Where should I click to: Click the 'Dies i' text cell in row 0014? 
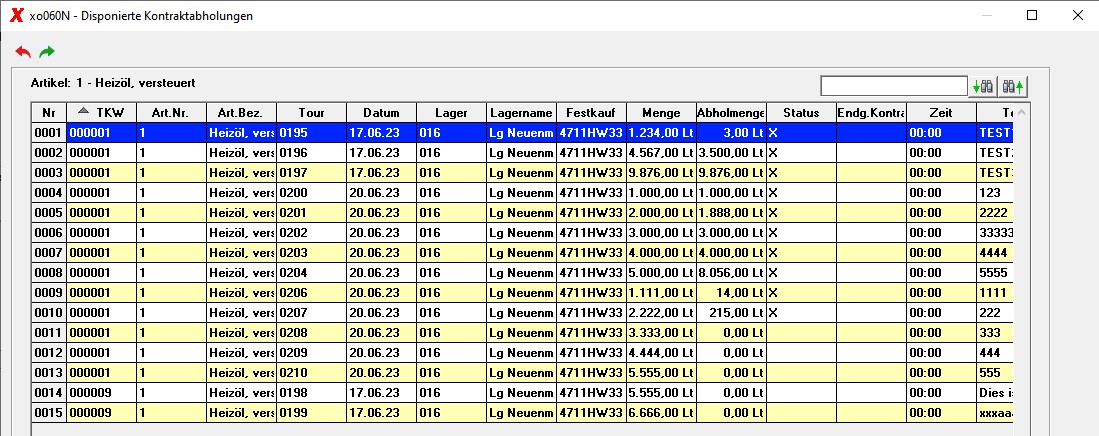click(995, 393)
